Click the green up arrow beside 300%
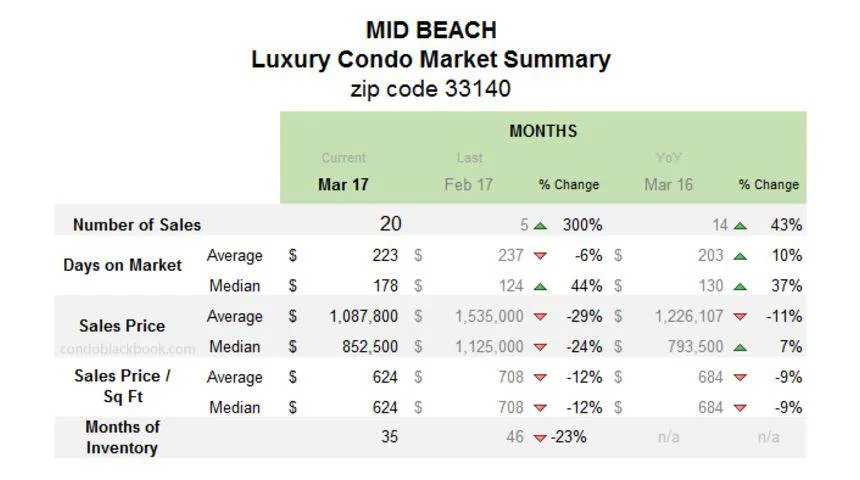The image size is (860, 480). click(540, 225)
